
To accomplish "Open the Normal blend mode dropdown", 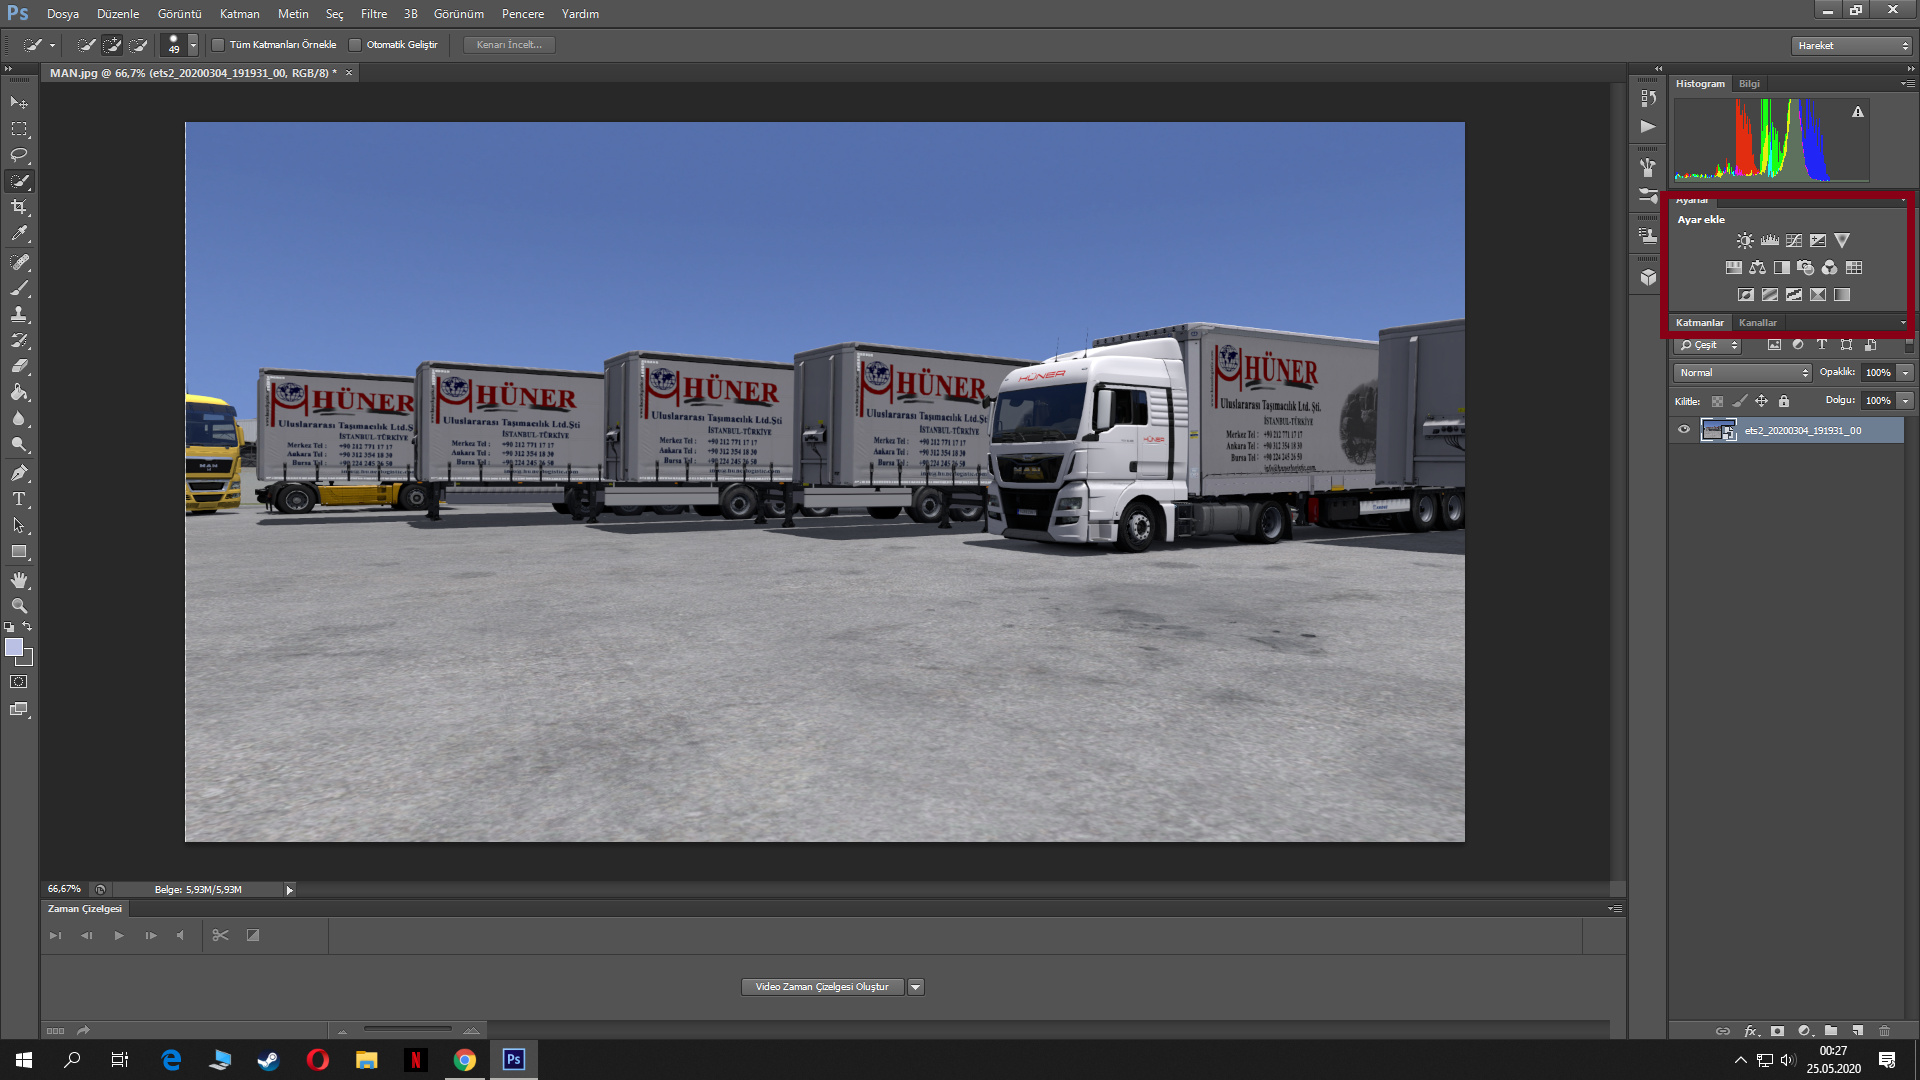I will tap(1743, 373).
